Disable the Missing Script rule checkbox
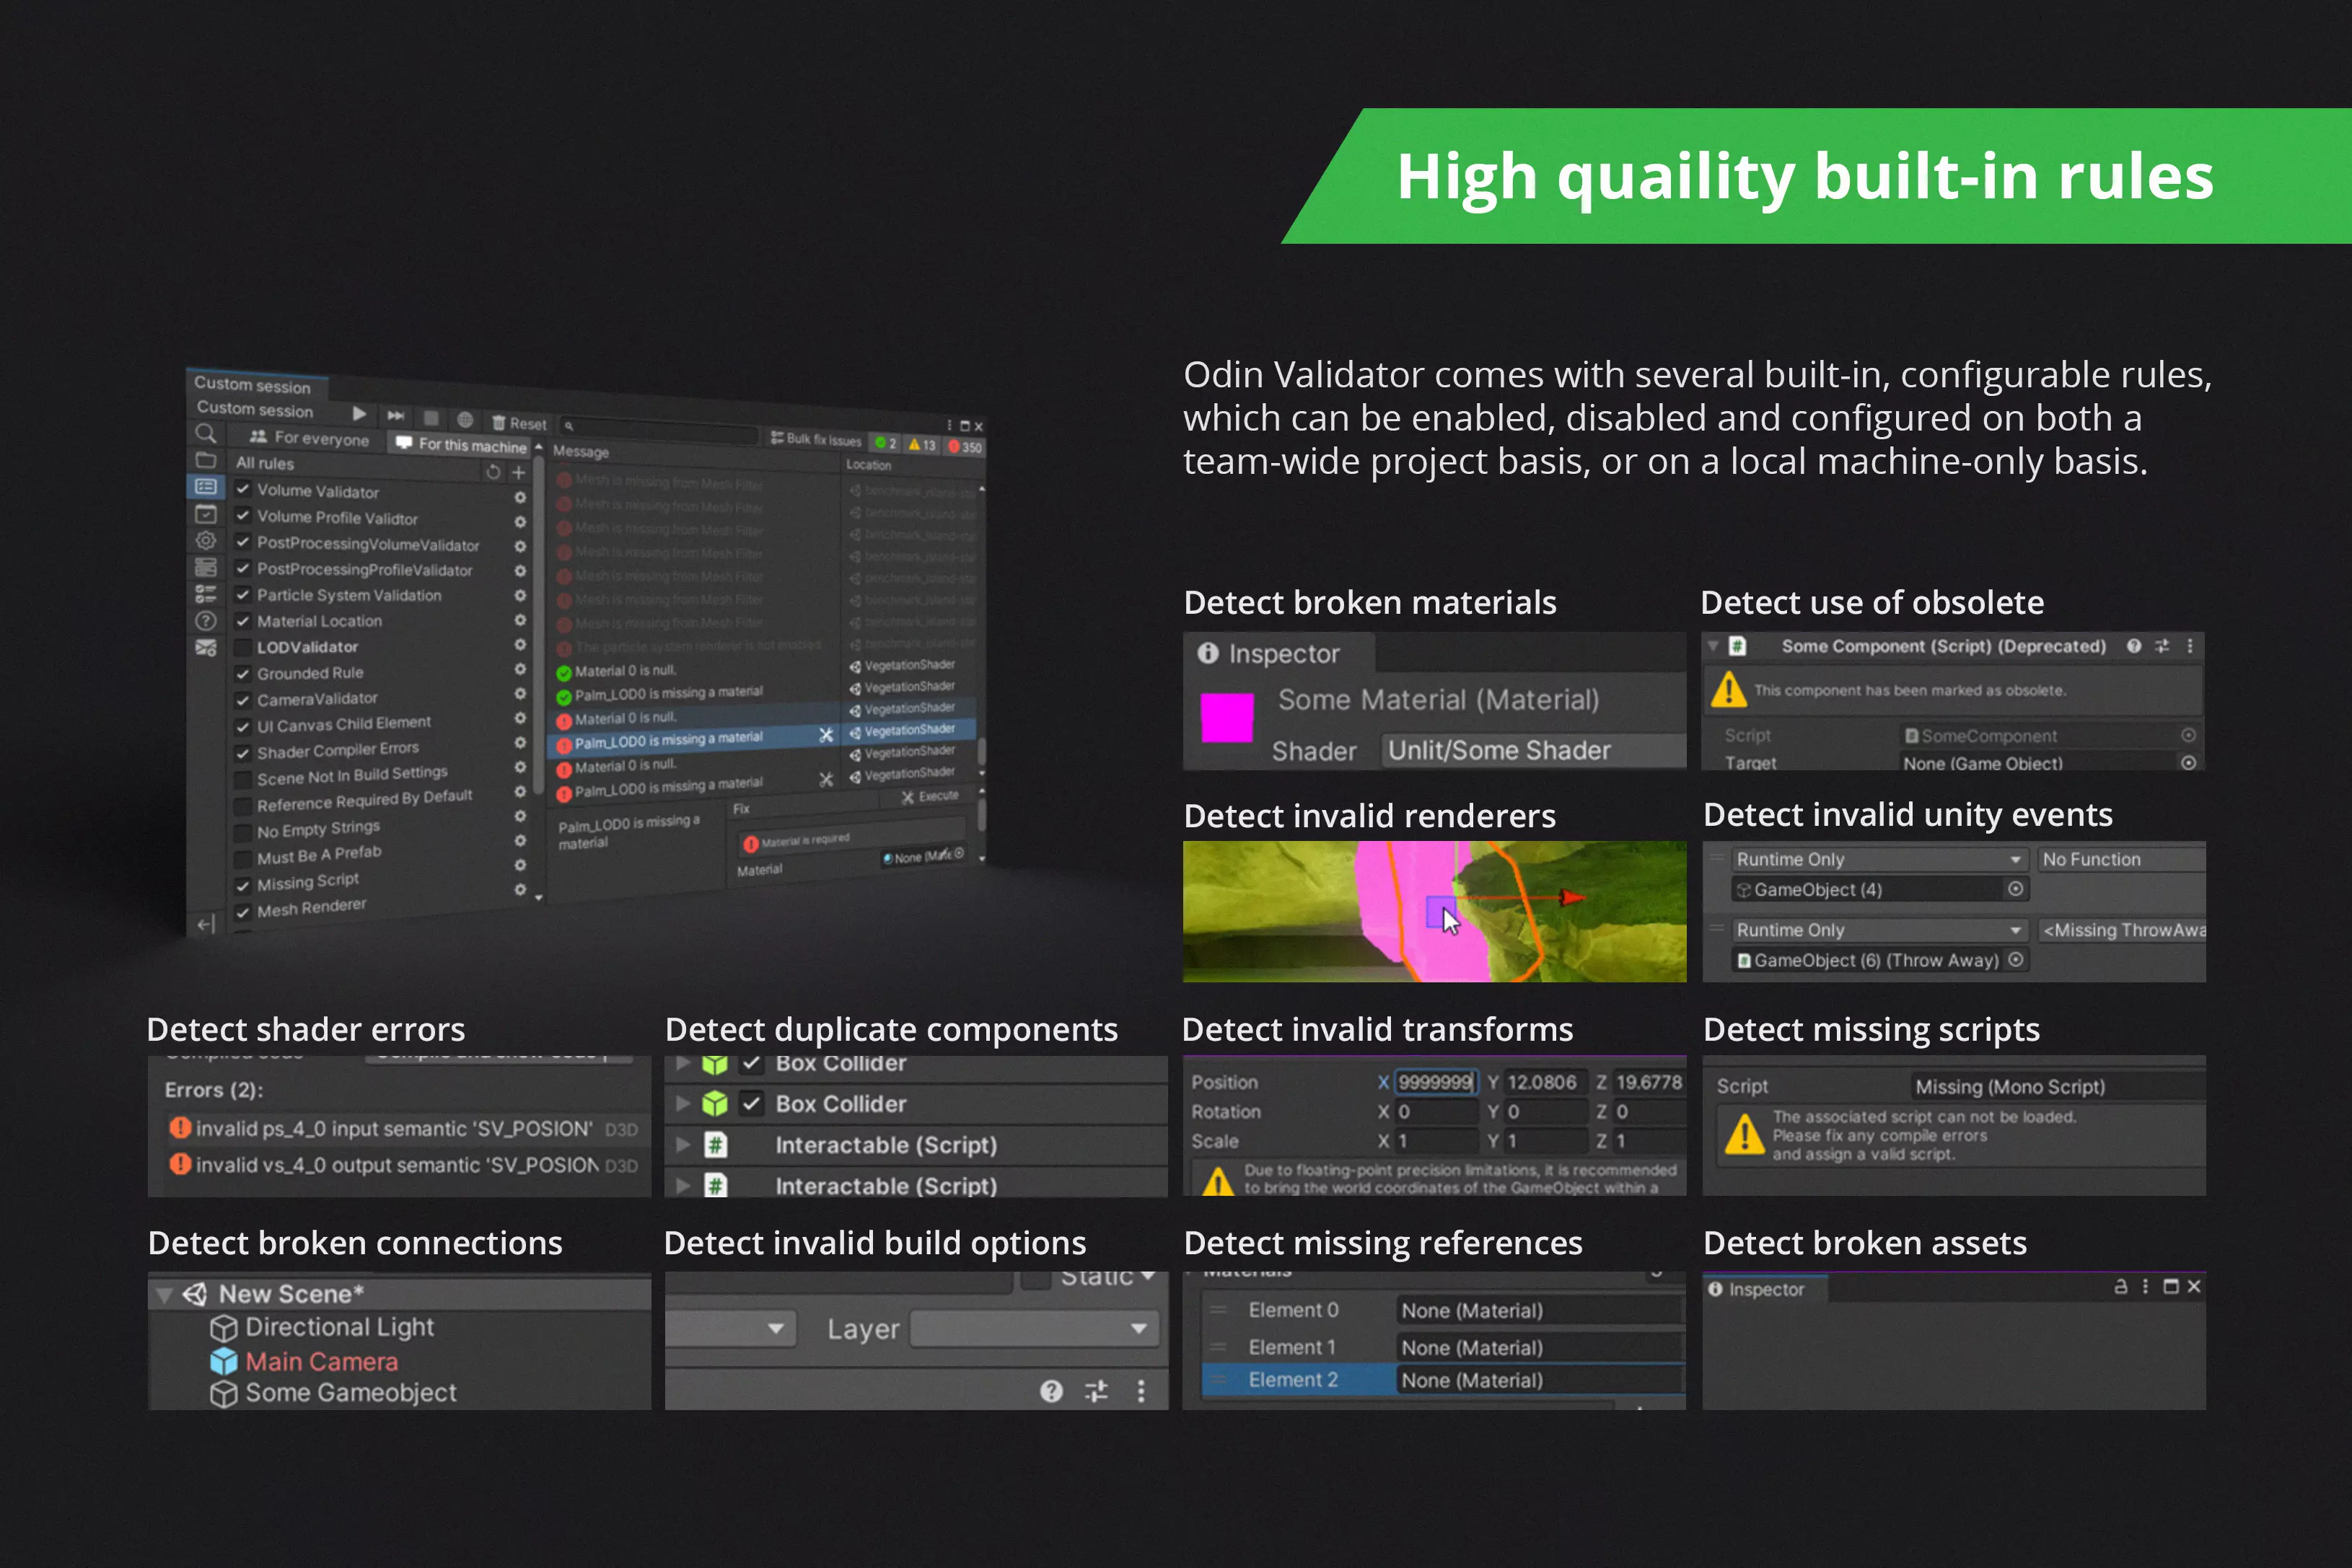 [x=243, y=886]
